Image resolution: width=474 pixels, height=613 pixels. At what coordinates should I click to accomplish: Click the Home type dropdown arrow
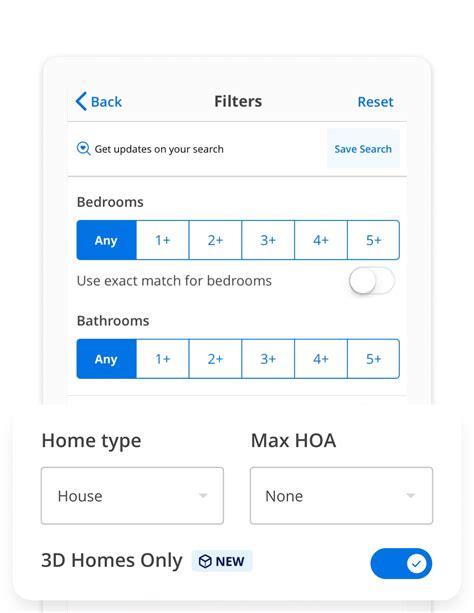click(x=203, y=495)
